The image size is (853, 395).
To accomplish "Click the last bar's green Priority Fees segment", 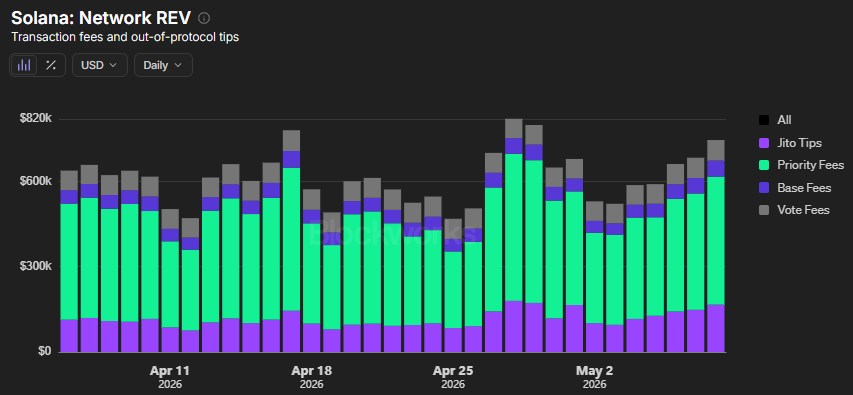I will click(716, 240).
